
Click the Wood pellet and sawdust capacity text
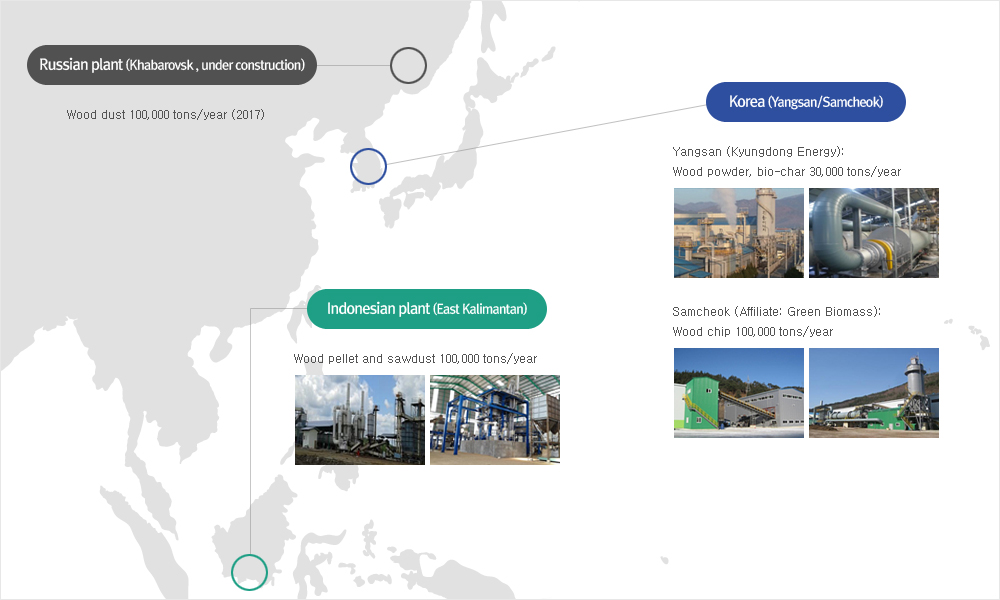(x=415, y=359)
